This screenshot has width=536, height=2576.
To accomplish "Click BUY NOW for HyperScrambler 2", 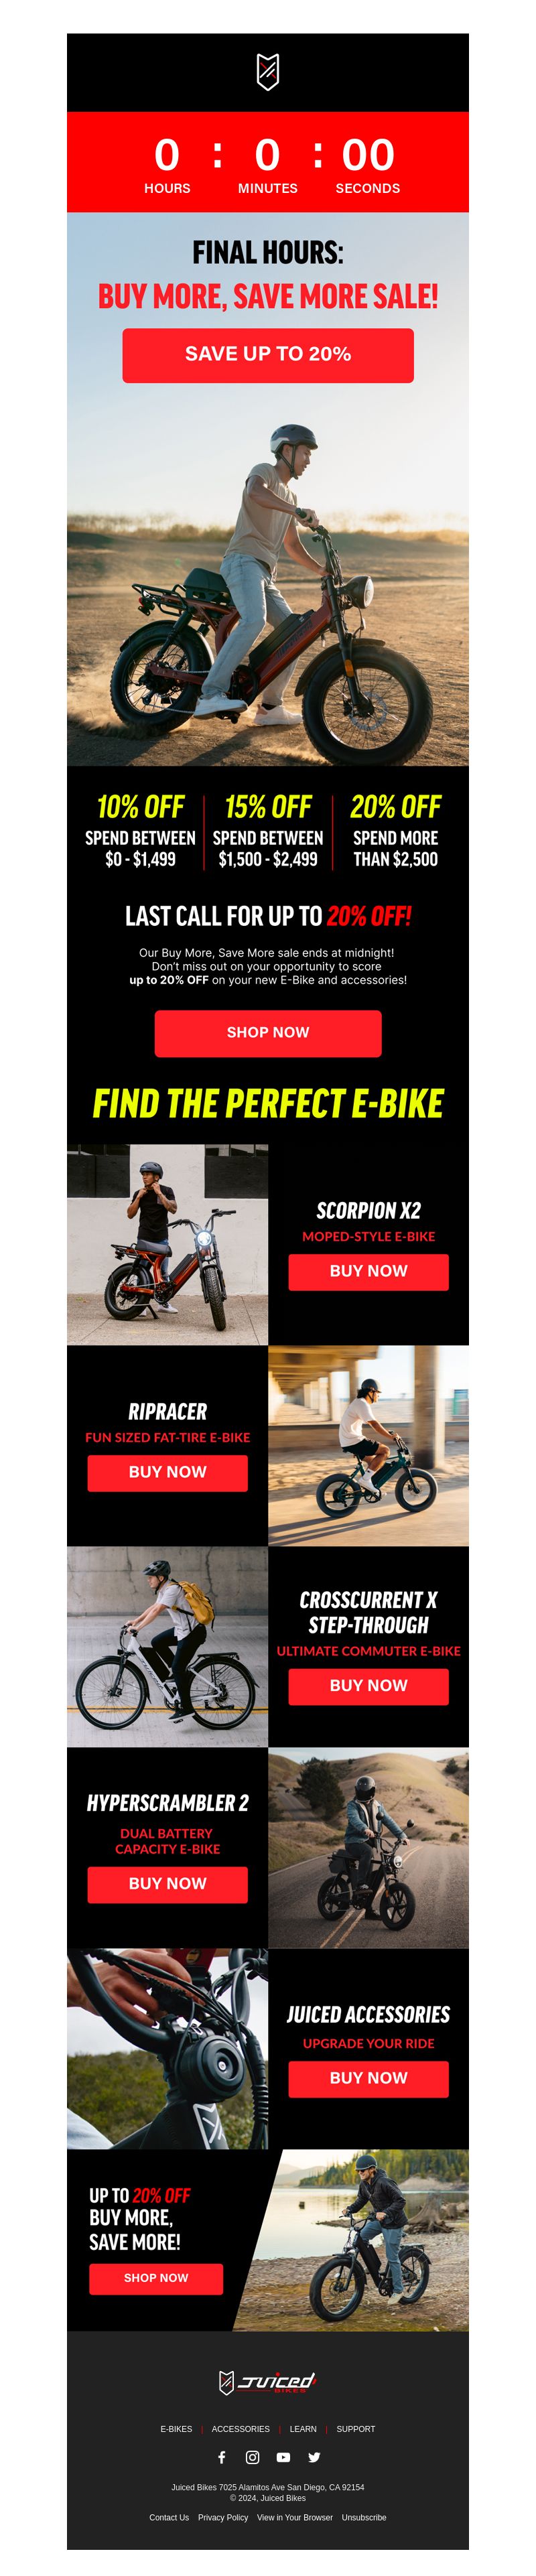I will (x=167, y=1883).
